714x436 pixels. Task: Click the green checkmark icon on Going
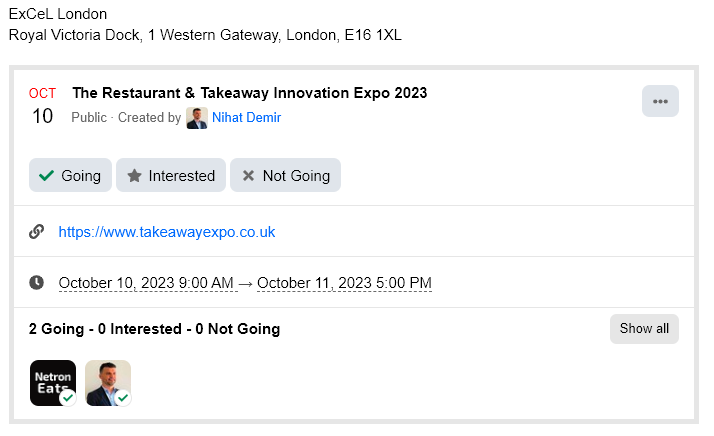coord(46,176)
